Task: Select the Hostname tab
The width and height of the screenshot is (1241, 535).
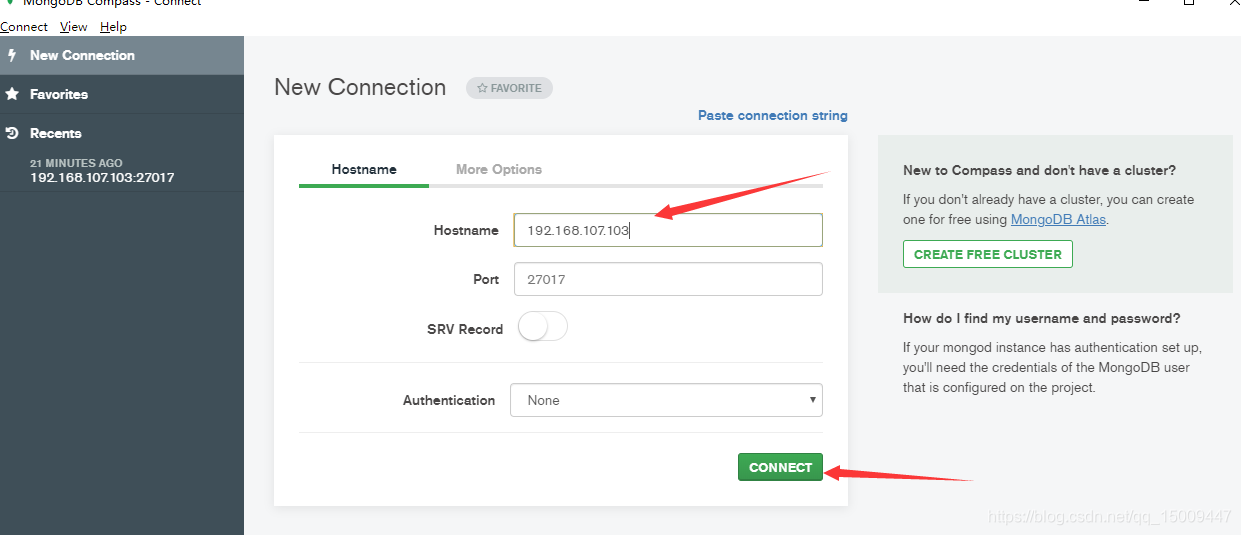Action: pos(364,169)
